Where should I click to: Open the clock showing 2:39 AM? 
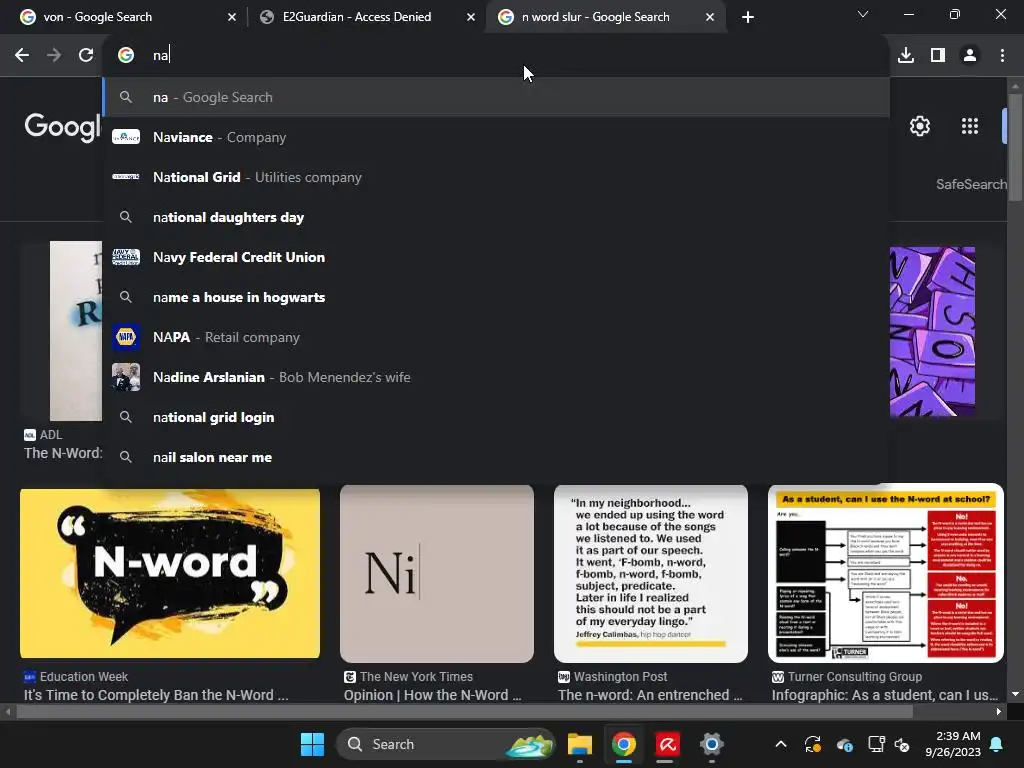tap(953, 744)
